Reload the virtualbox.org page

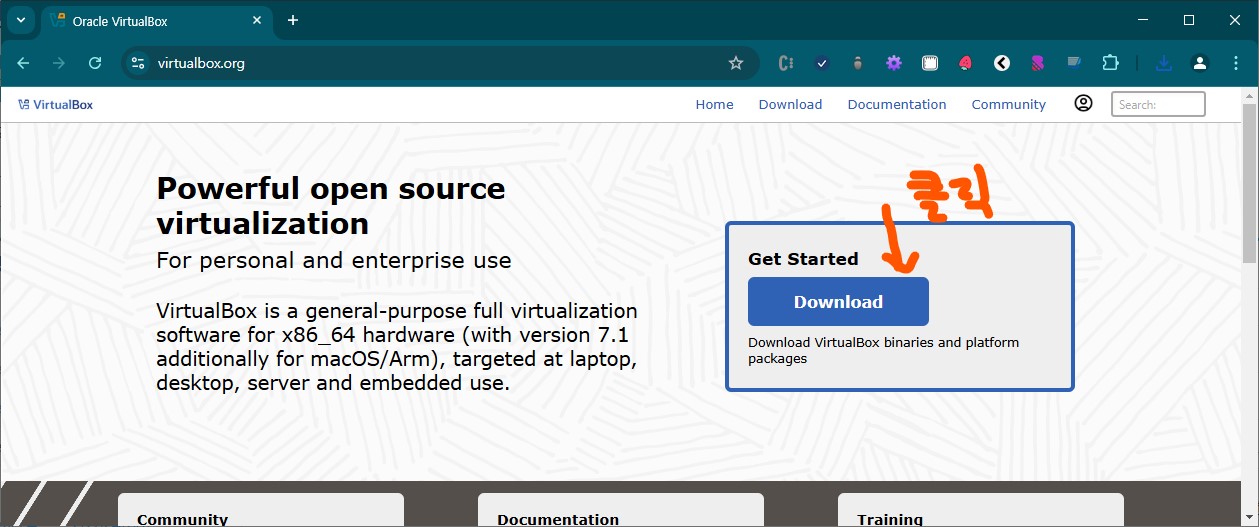pyautogui.click(x=95, y=63)
